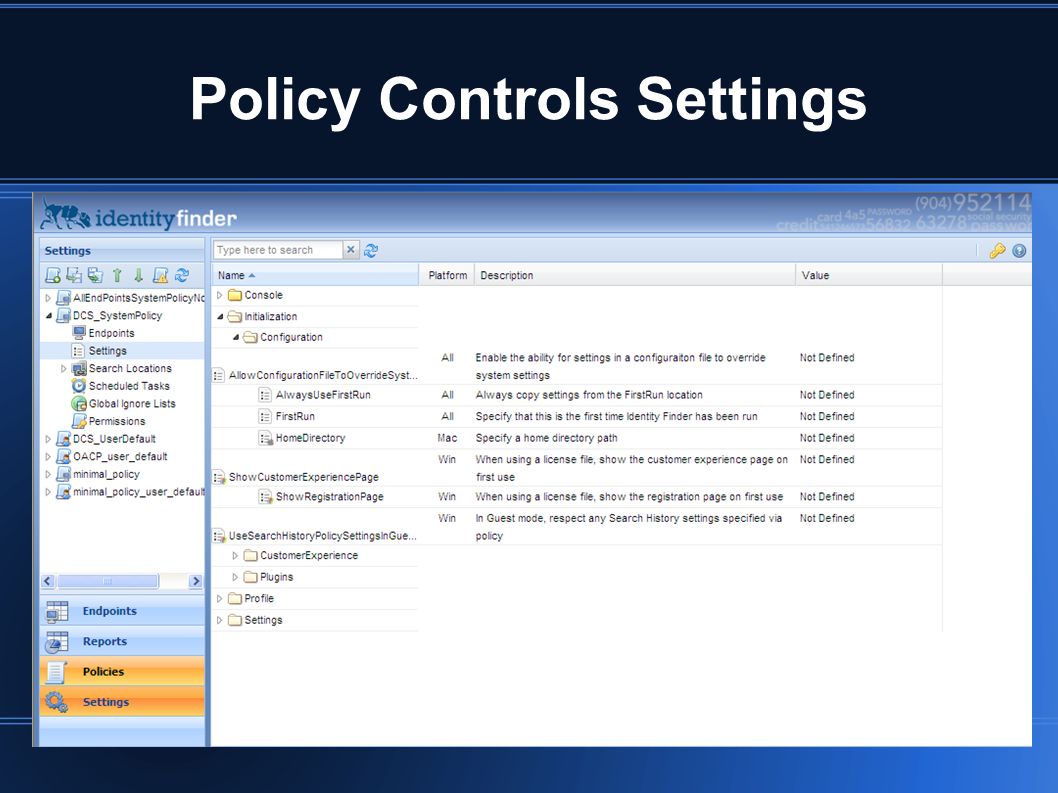Viewport: 1058px width, 793px height.
Task: Click the gold key icon
Action: (x=997, y=251)
